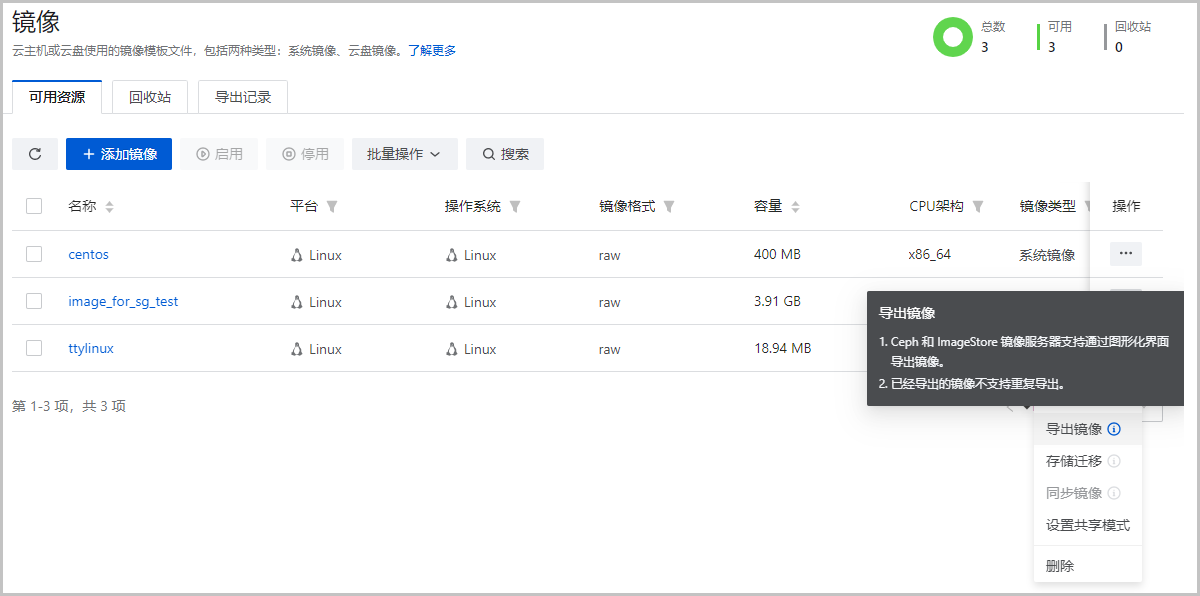Click info icon beside 同步镜像
Image resolution: width=1200 pixels, height=596 pixels.
(x=1114, y=493)
